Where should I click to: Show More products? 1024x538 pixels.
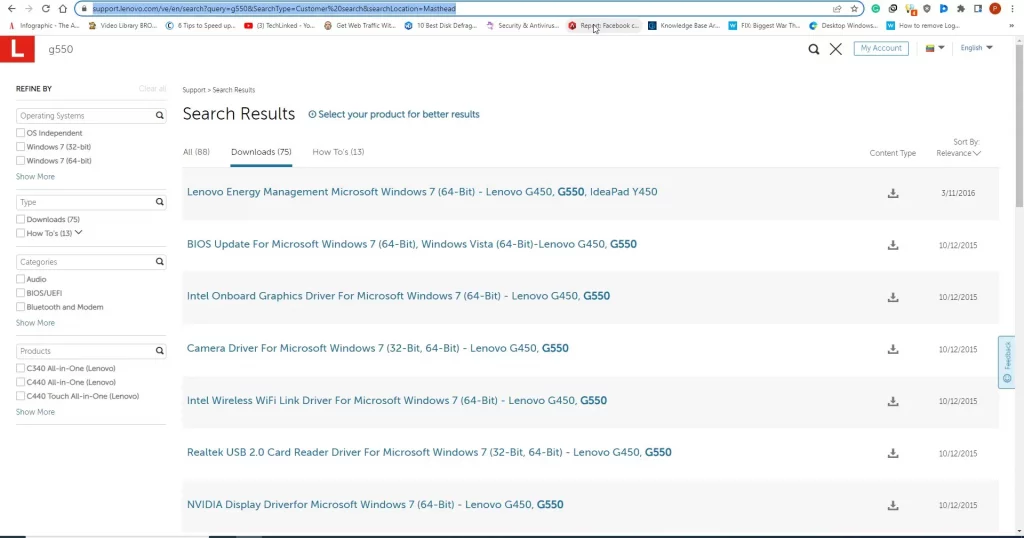(35, 412)
